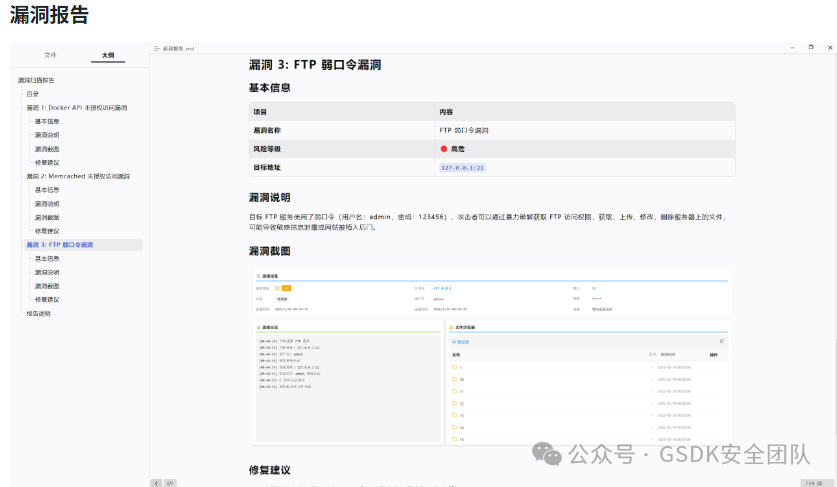
Task: Select 修复建议 under 漏洞 3 in outline
Action: (x=47, y=300)
